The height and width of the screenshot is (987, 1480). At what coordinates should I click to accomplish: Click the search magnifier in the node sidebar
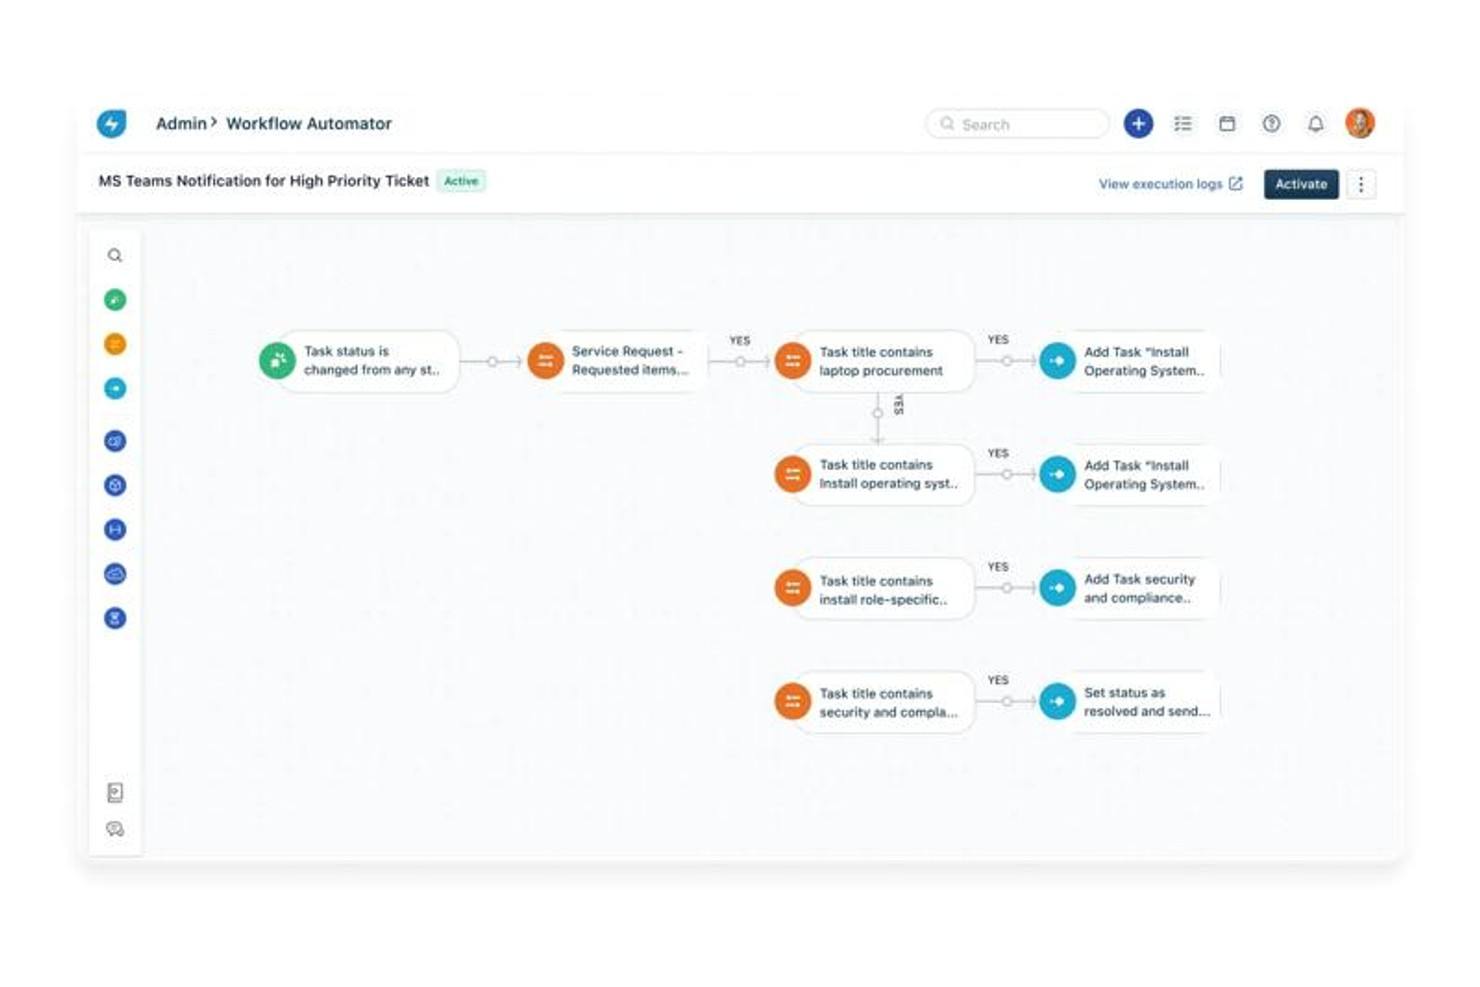pos(115,255)
